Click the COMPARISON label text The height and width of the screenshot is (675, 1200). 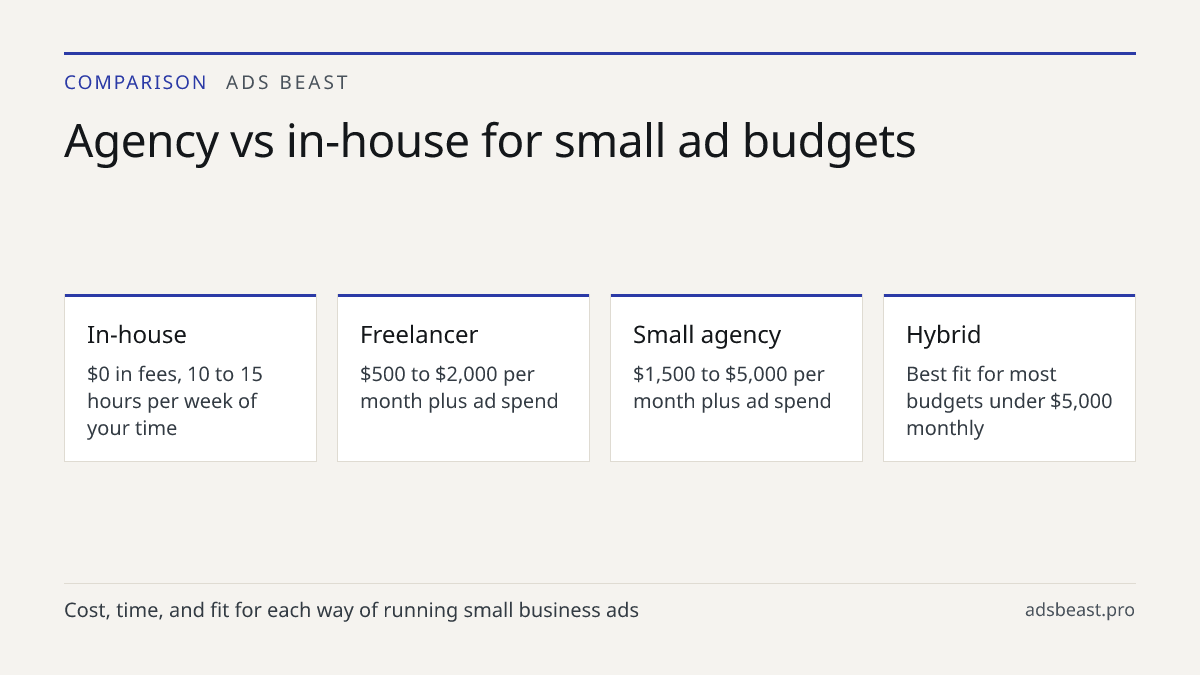click(x=136, y=83)
